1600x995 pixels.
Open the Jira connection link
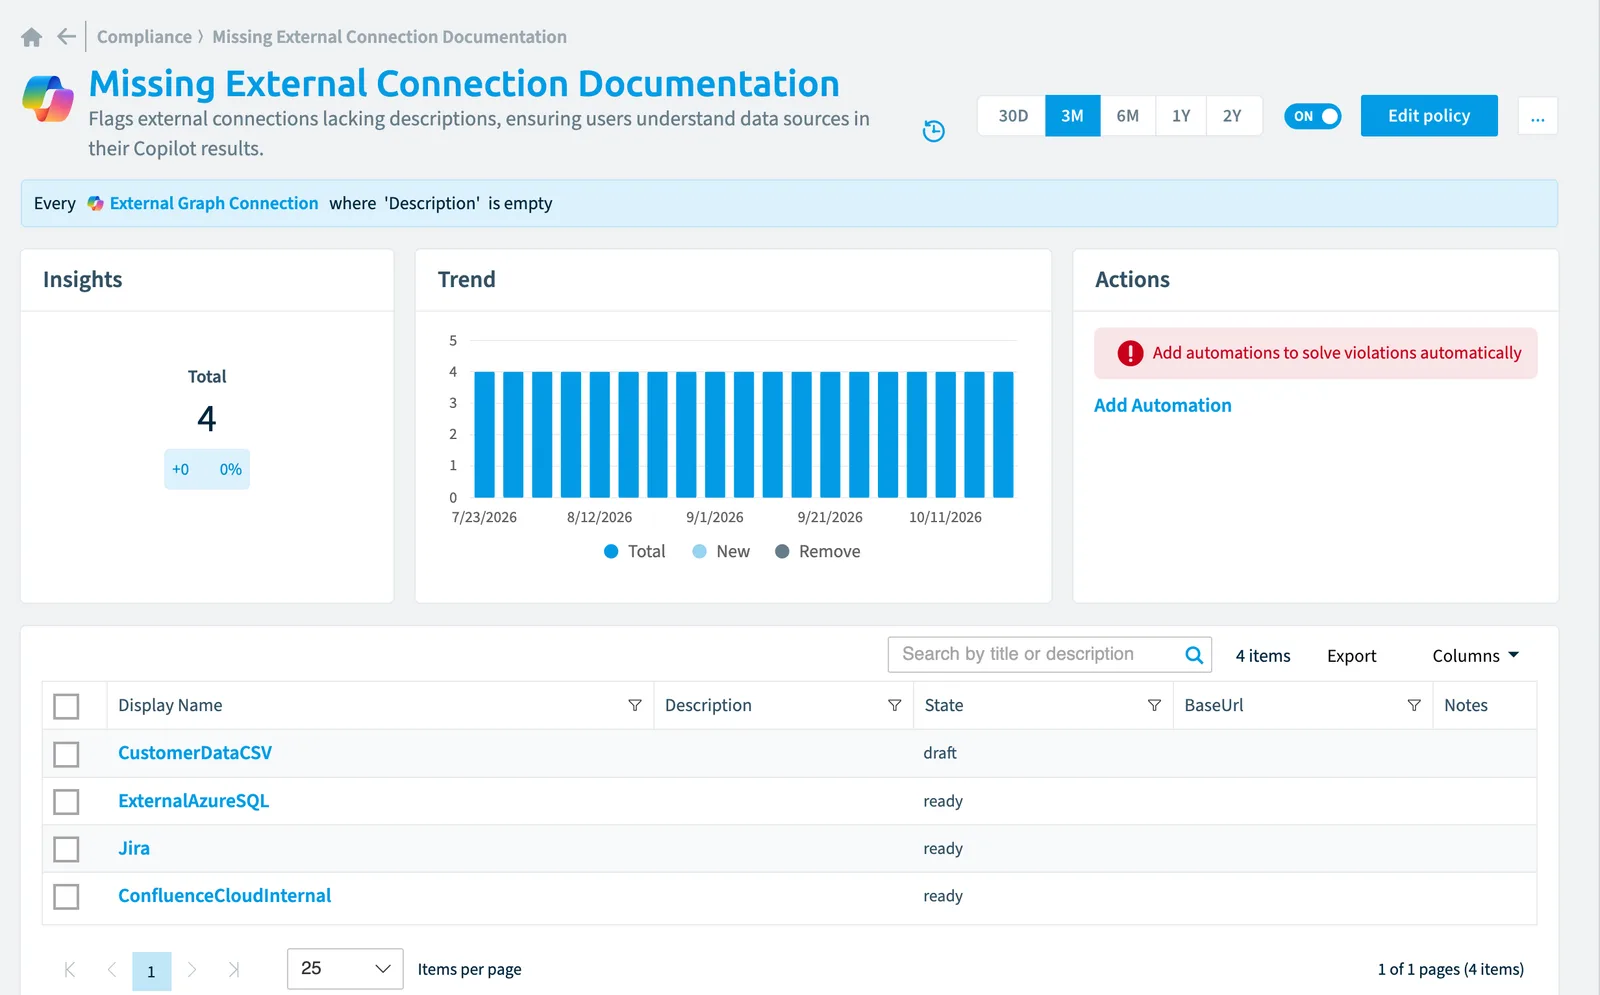(134, 848)
